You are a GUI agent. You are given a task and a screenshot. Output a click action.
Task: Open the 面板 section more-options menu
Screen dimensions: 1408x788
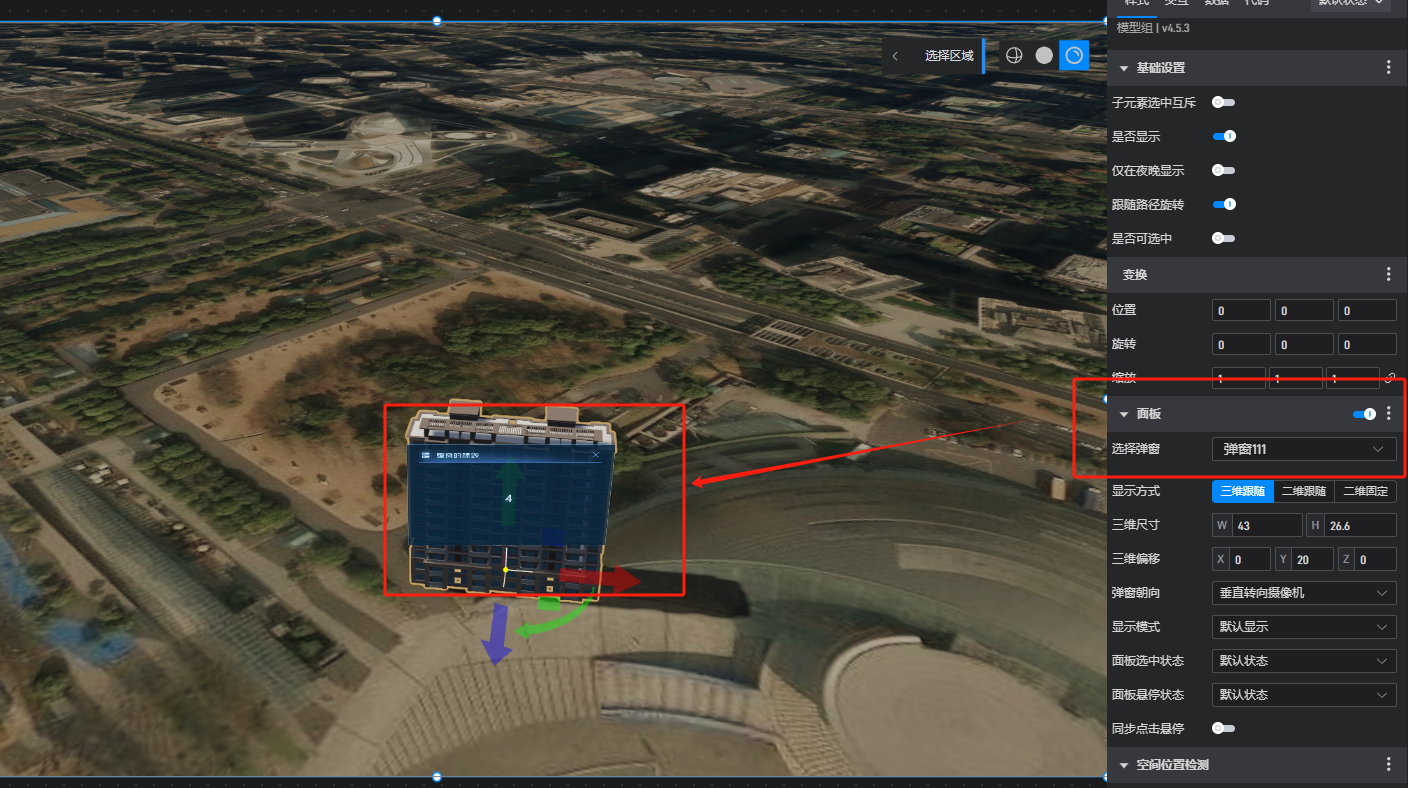click(1388, 413)
